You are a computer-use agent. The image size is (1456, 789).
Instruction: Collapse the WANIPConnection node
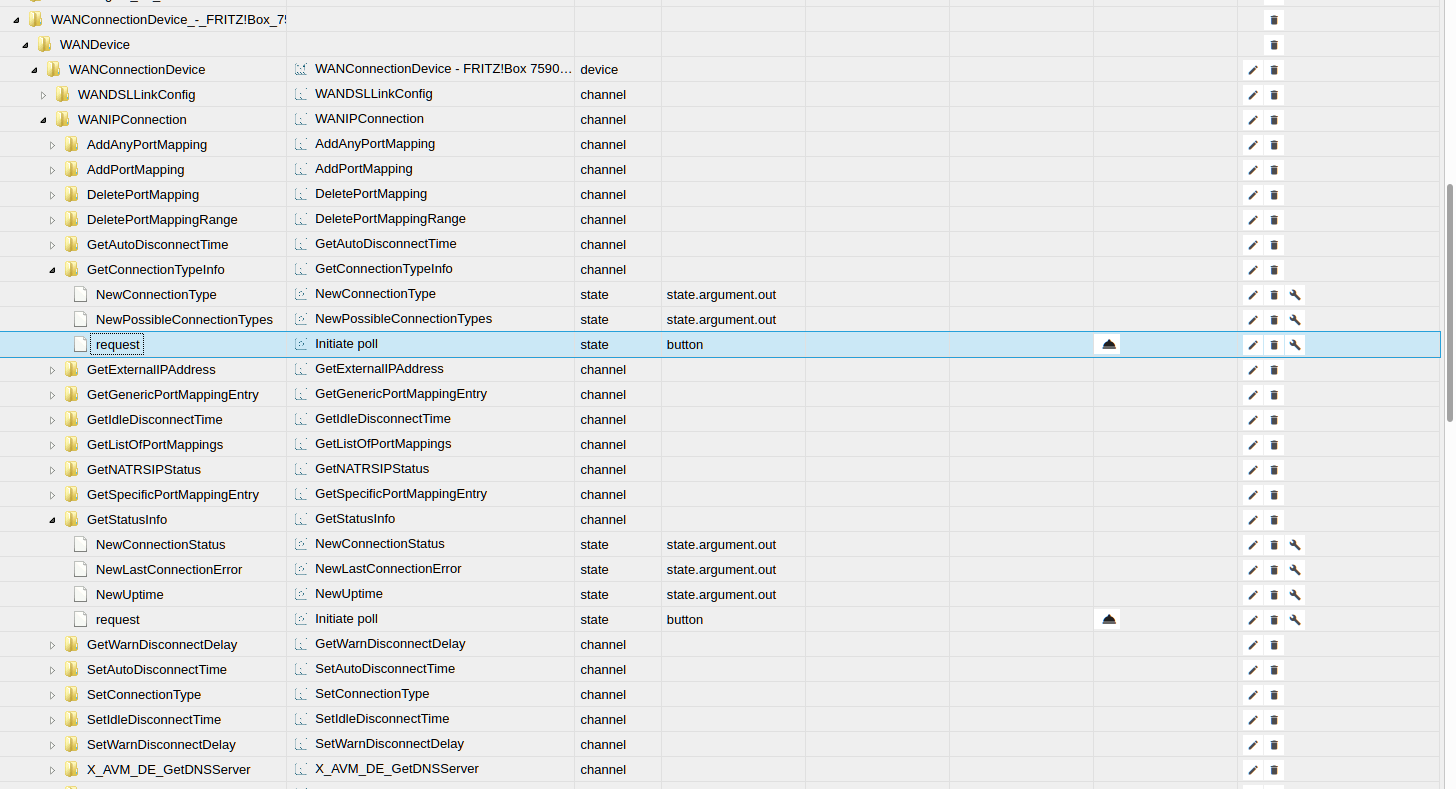click(43, 120)
